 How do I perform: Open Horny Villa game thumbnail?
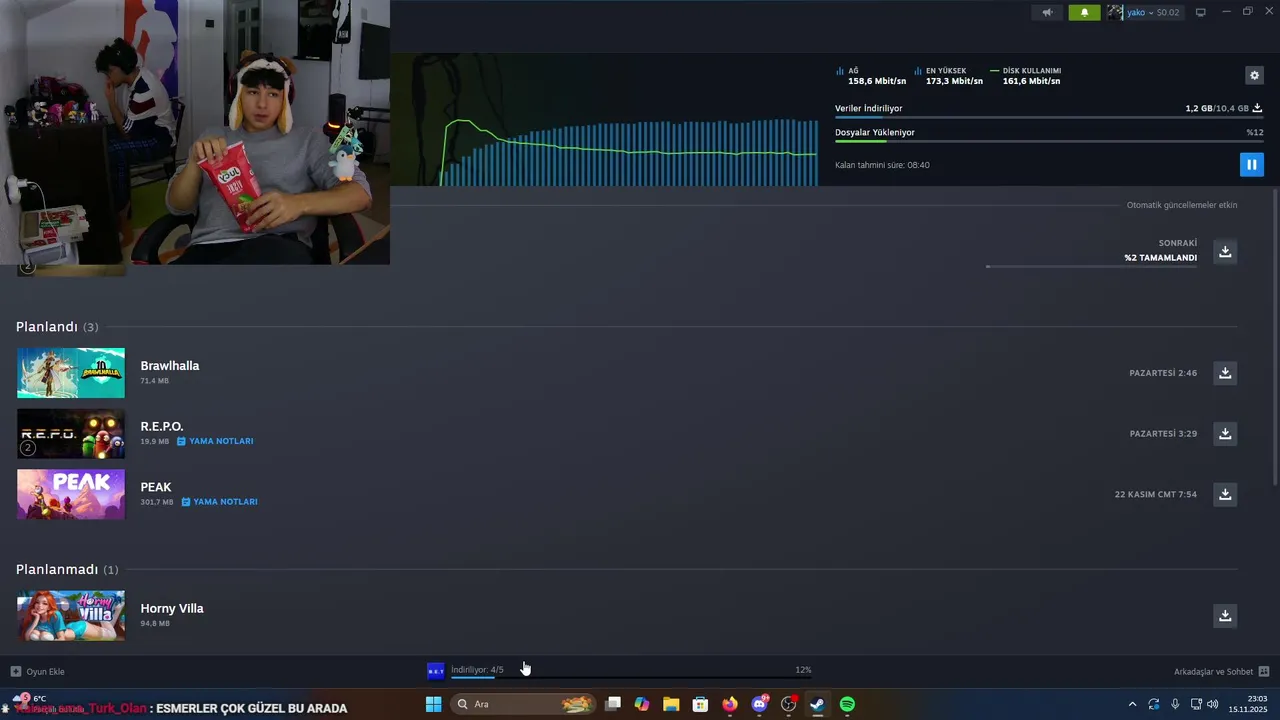pyautogui.click(x=71, y=615)
